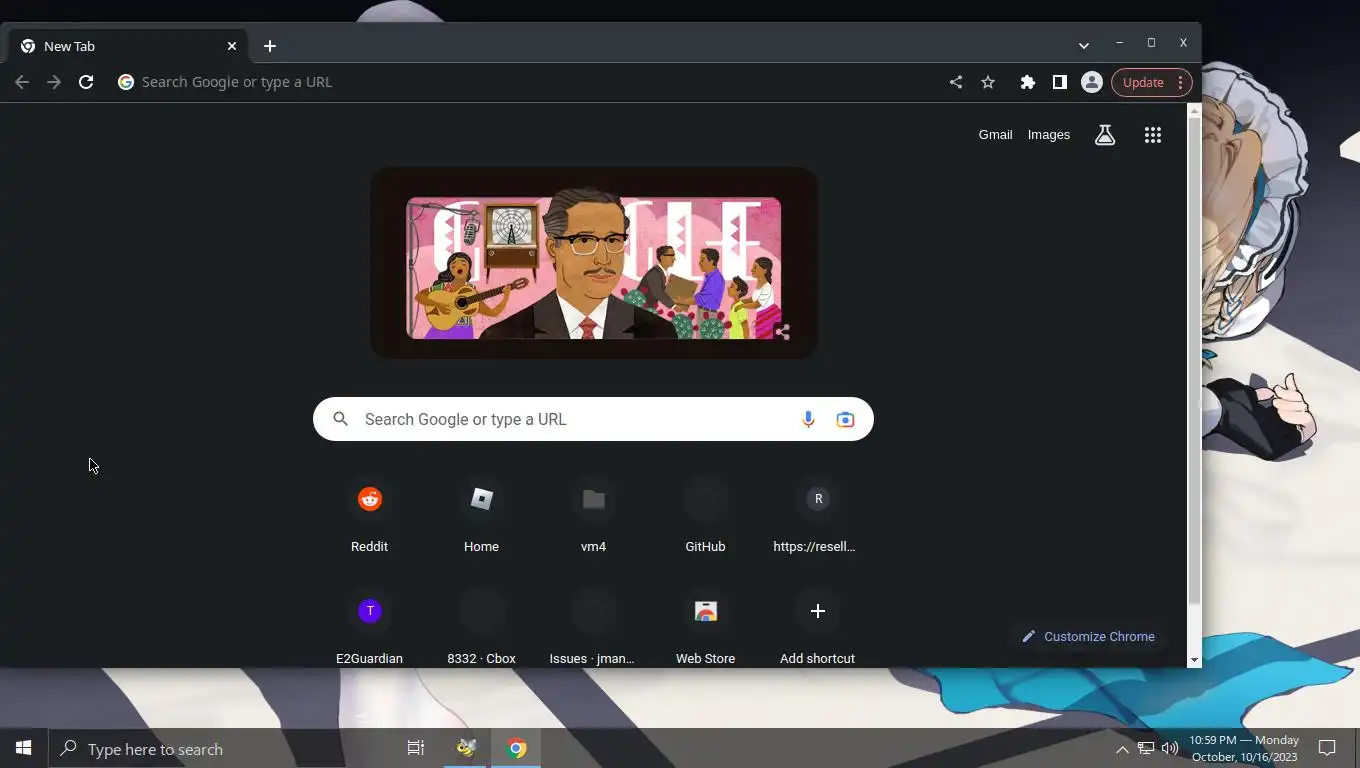Open the Issues · jman... shortcut
1360x768 pixels.
coord(593,628)
